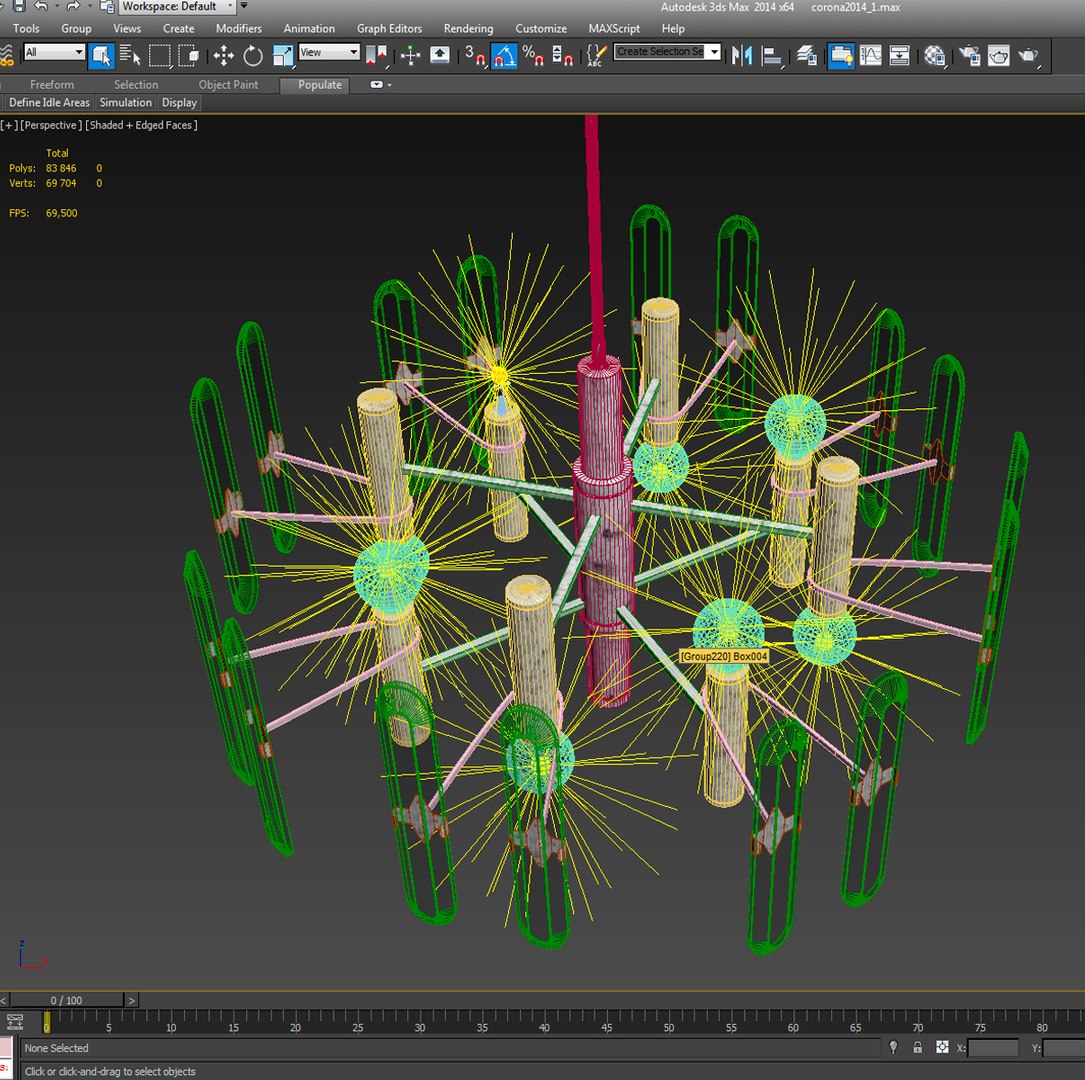The width and height of the screenshot is (1085, 1080).
Task: Open the Tools menu
Action: [x=26, y=28]
